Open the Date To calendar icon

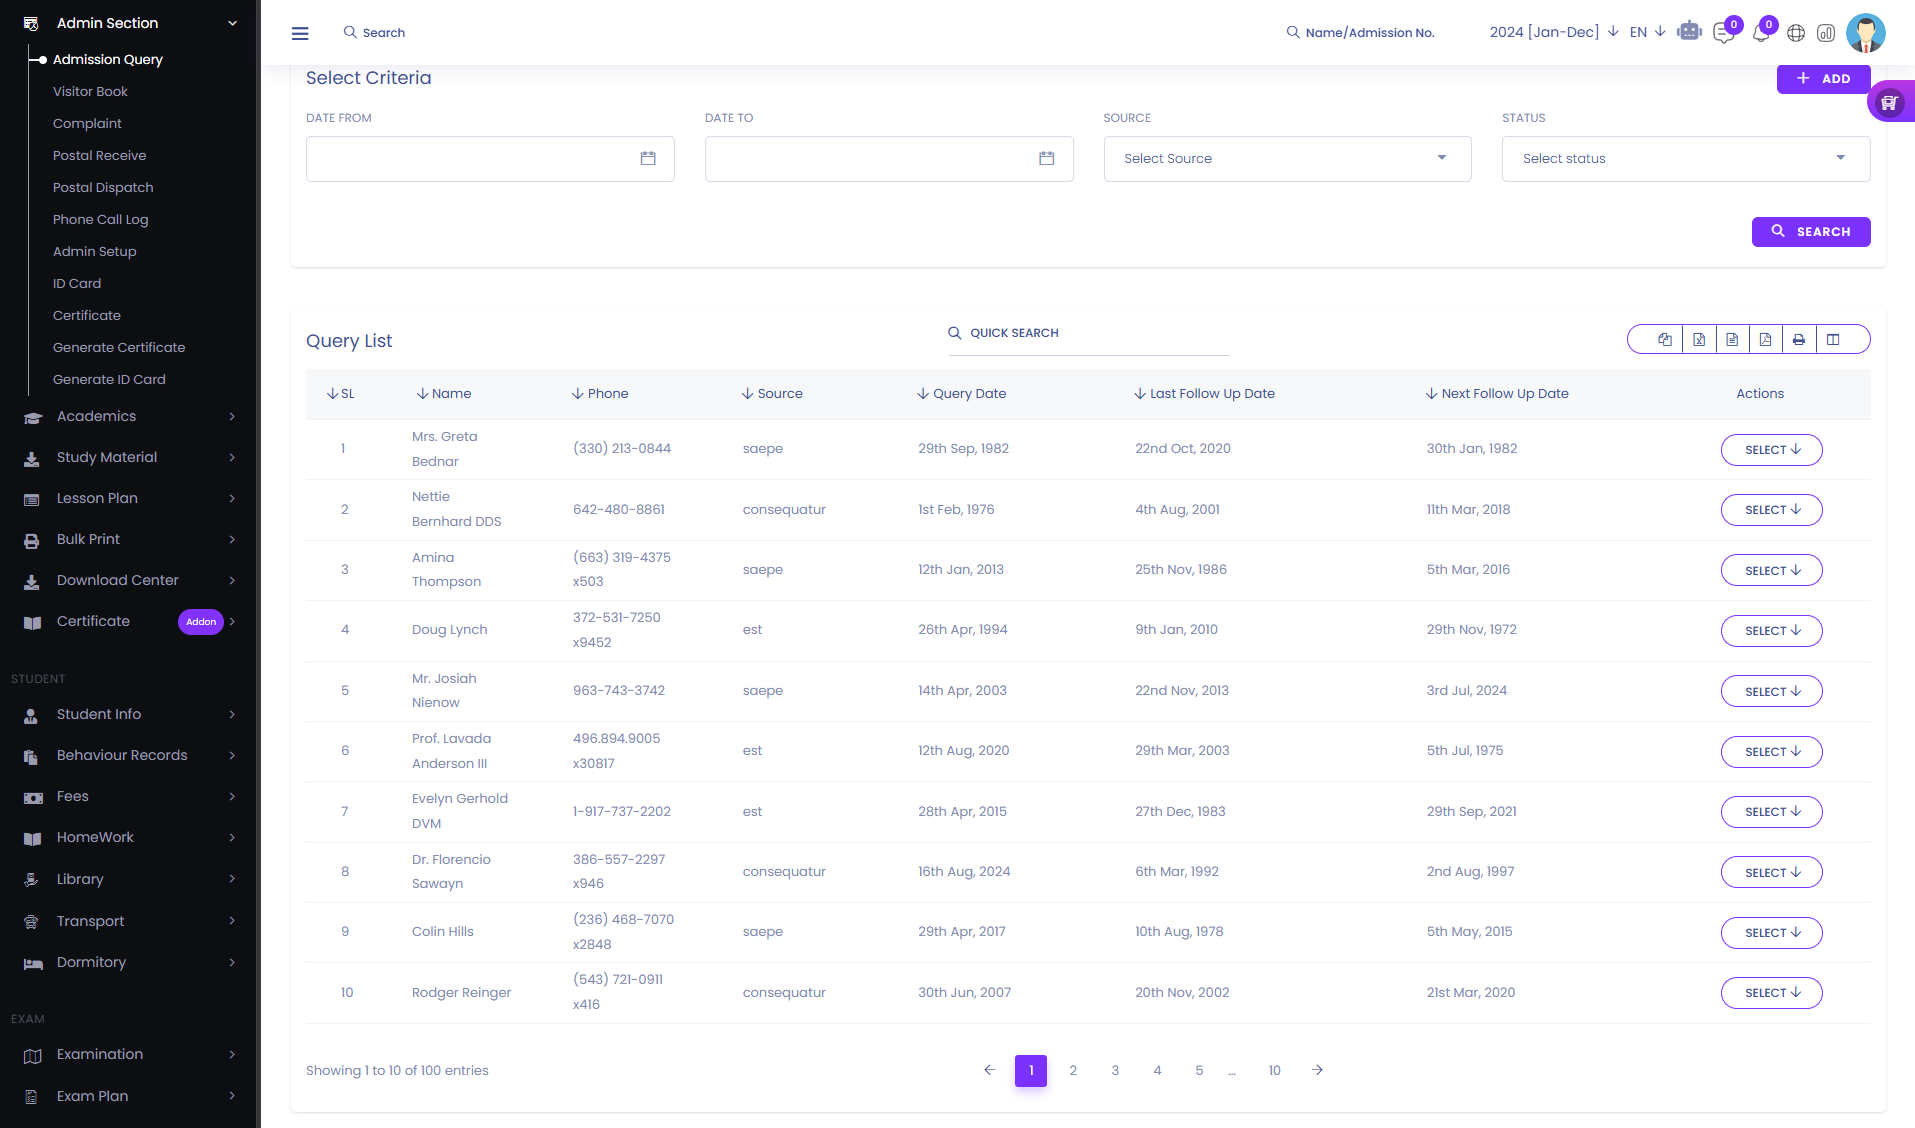(1047, 158)
